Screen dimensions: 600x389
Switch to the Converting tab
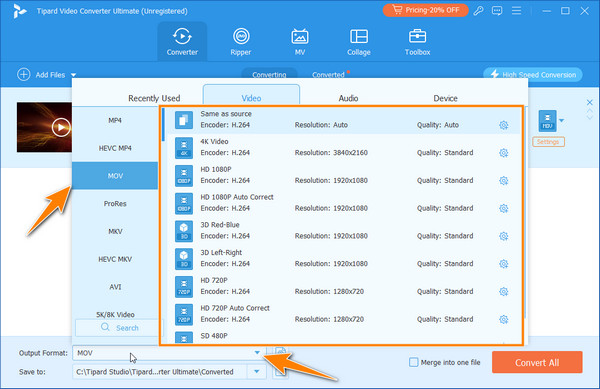tap(269, 75)
